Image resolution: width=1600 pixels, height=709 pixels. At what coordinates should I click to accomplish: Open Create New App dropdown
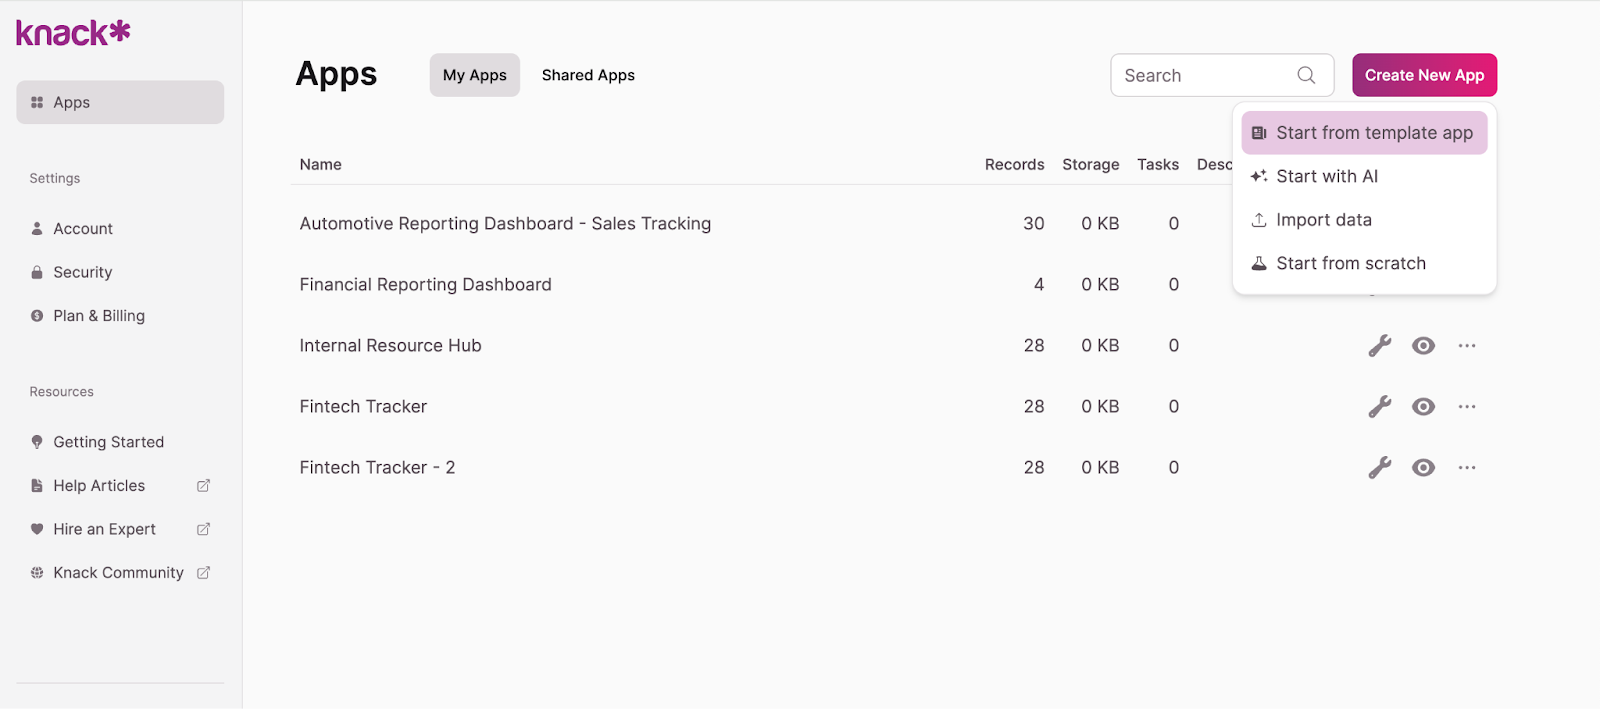pyautogui.click(x=1424, y=75)
